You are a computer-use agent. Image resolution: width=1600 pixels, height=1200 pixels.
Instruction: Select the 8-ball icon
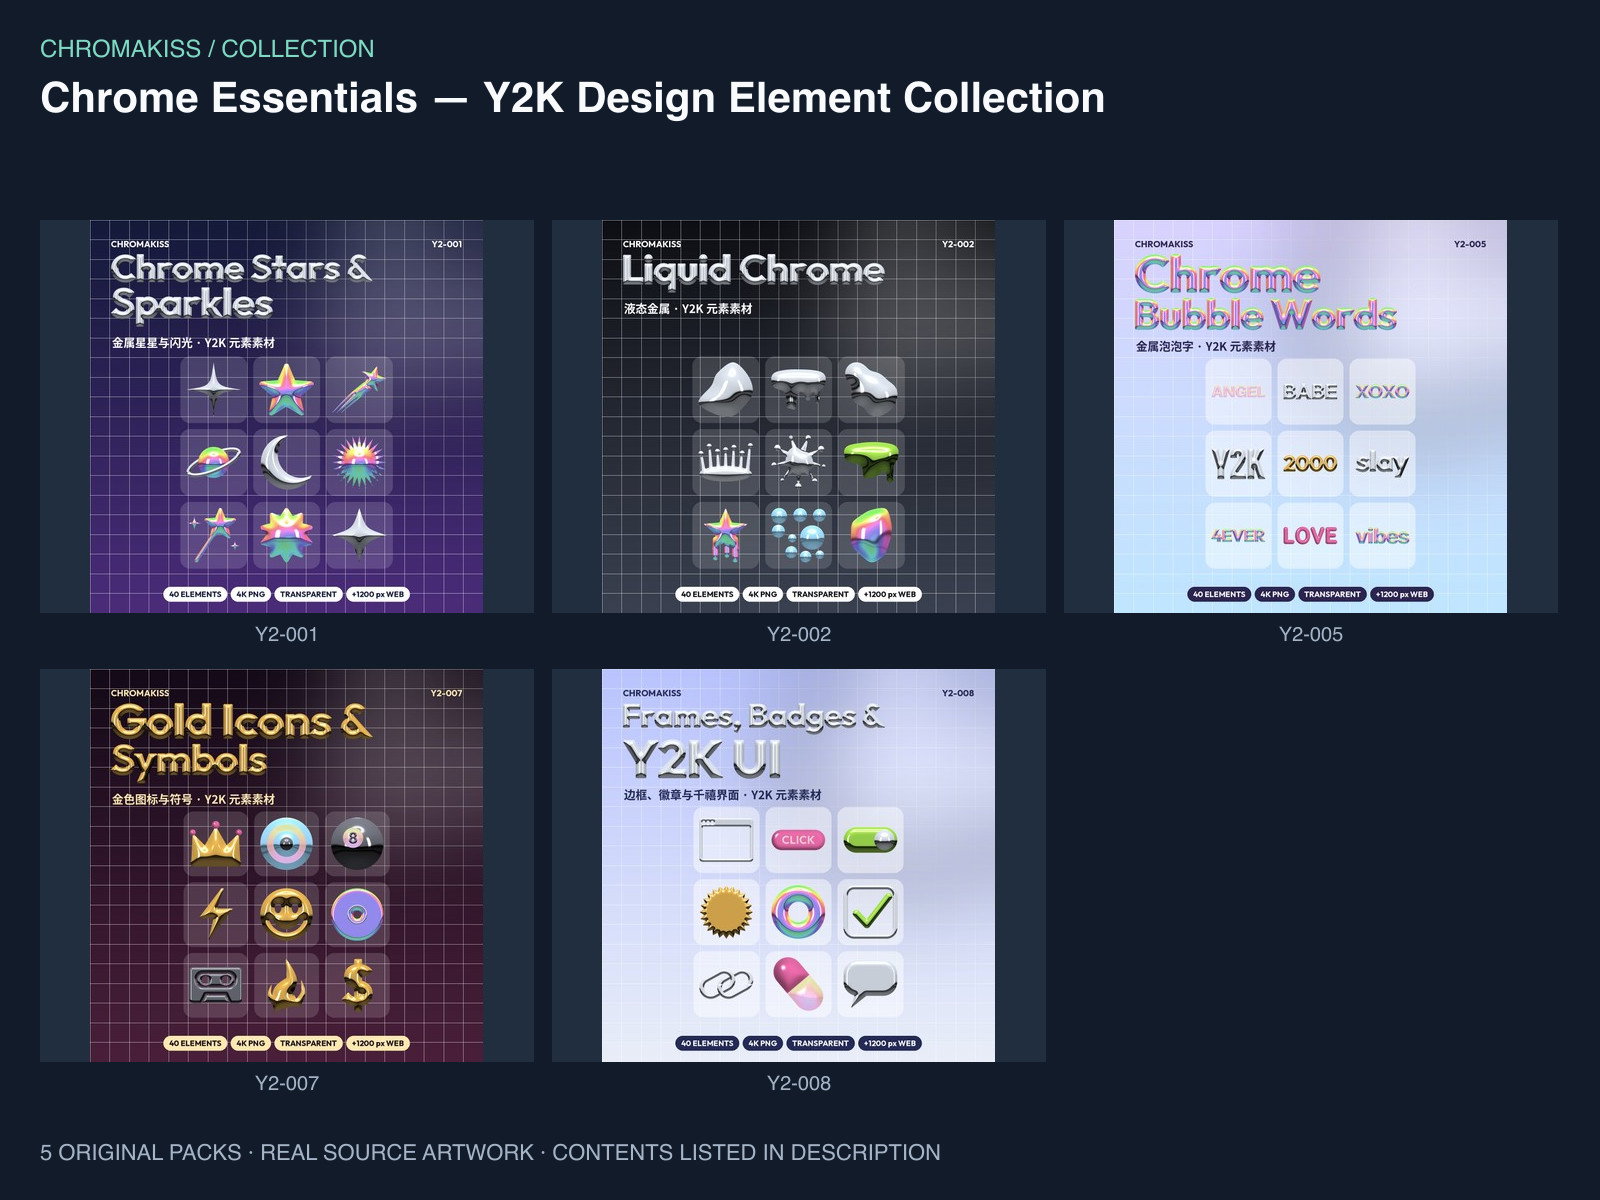358,844
